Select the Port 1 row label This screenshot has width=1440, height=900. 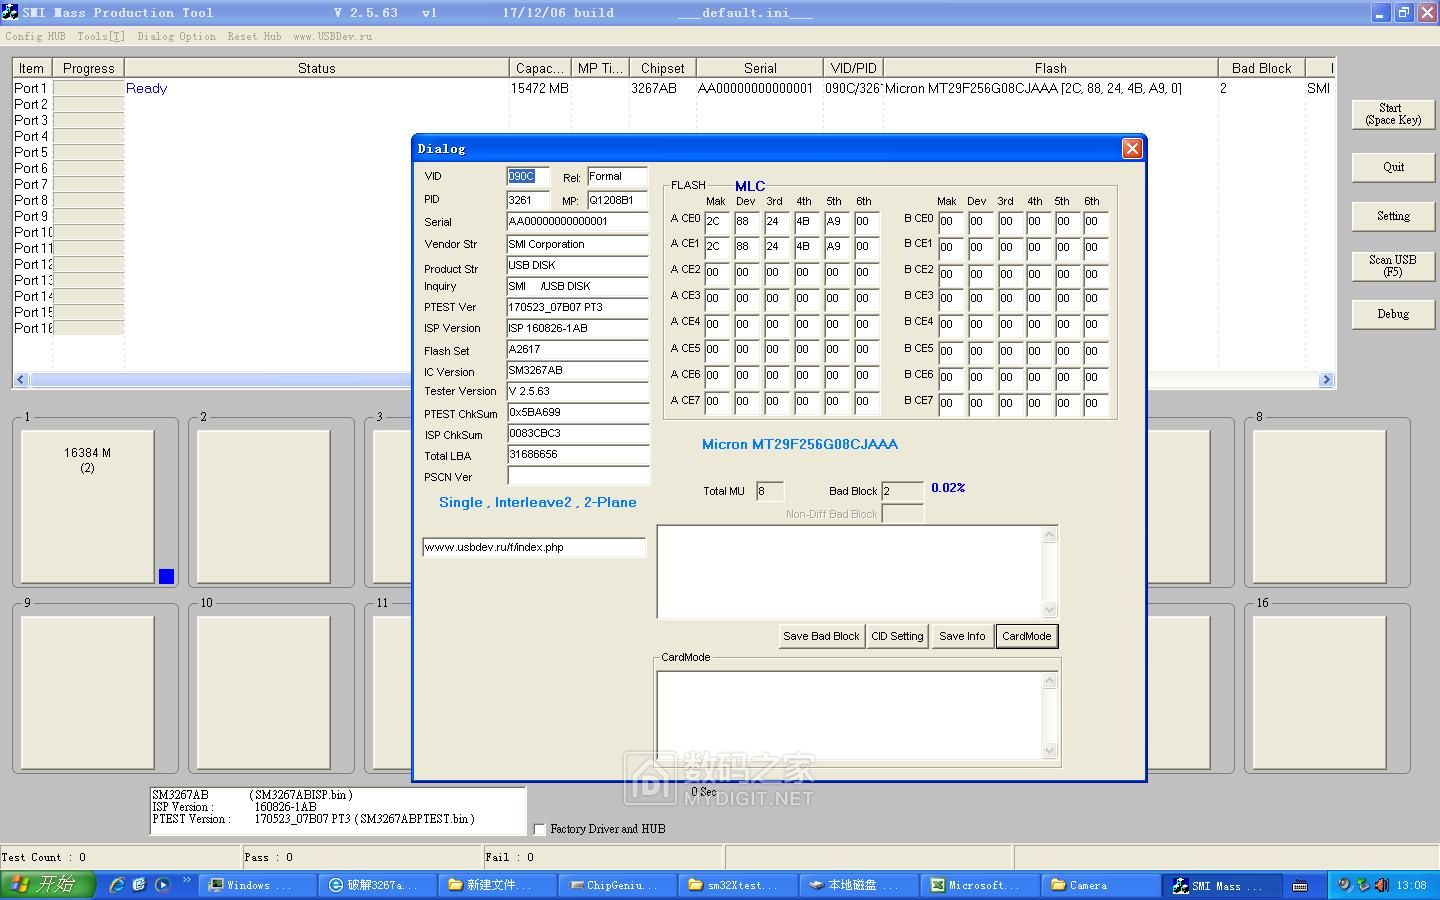point(31,88)
